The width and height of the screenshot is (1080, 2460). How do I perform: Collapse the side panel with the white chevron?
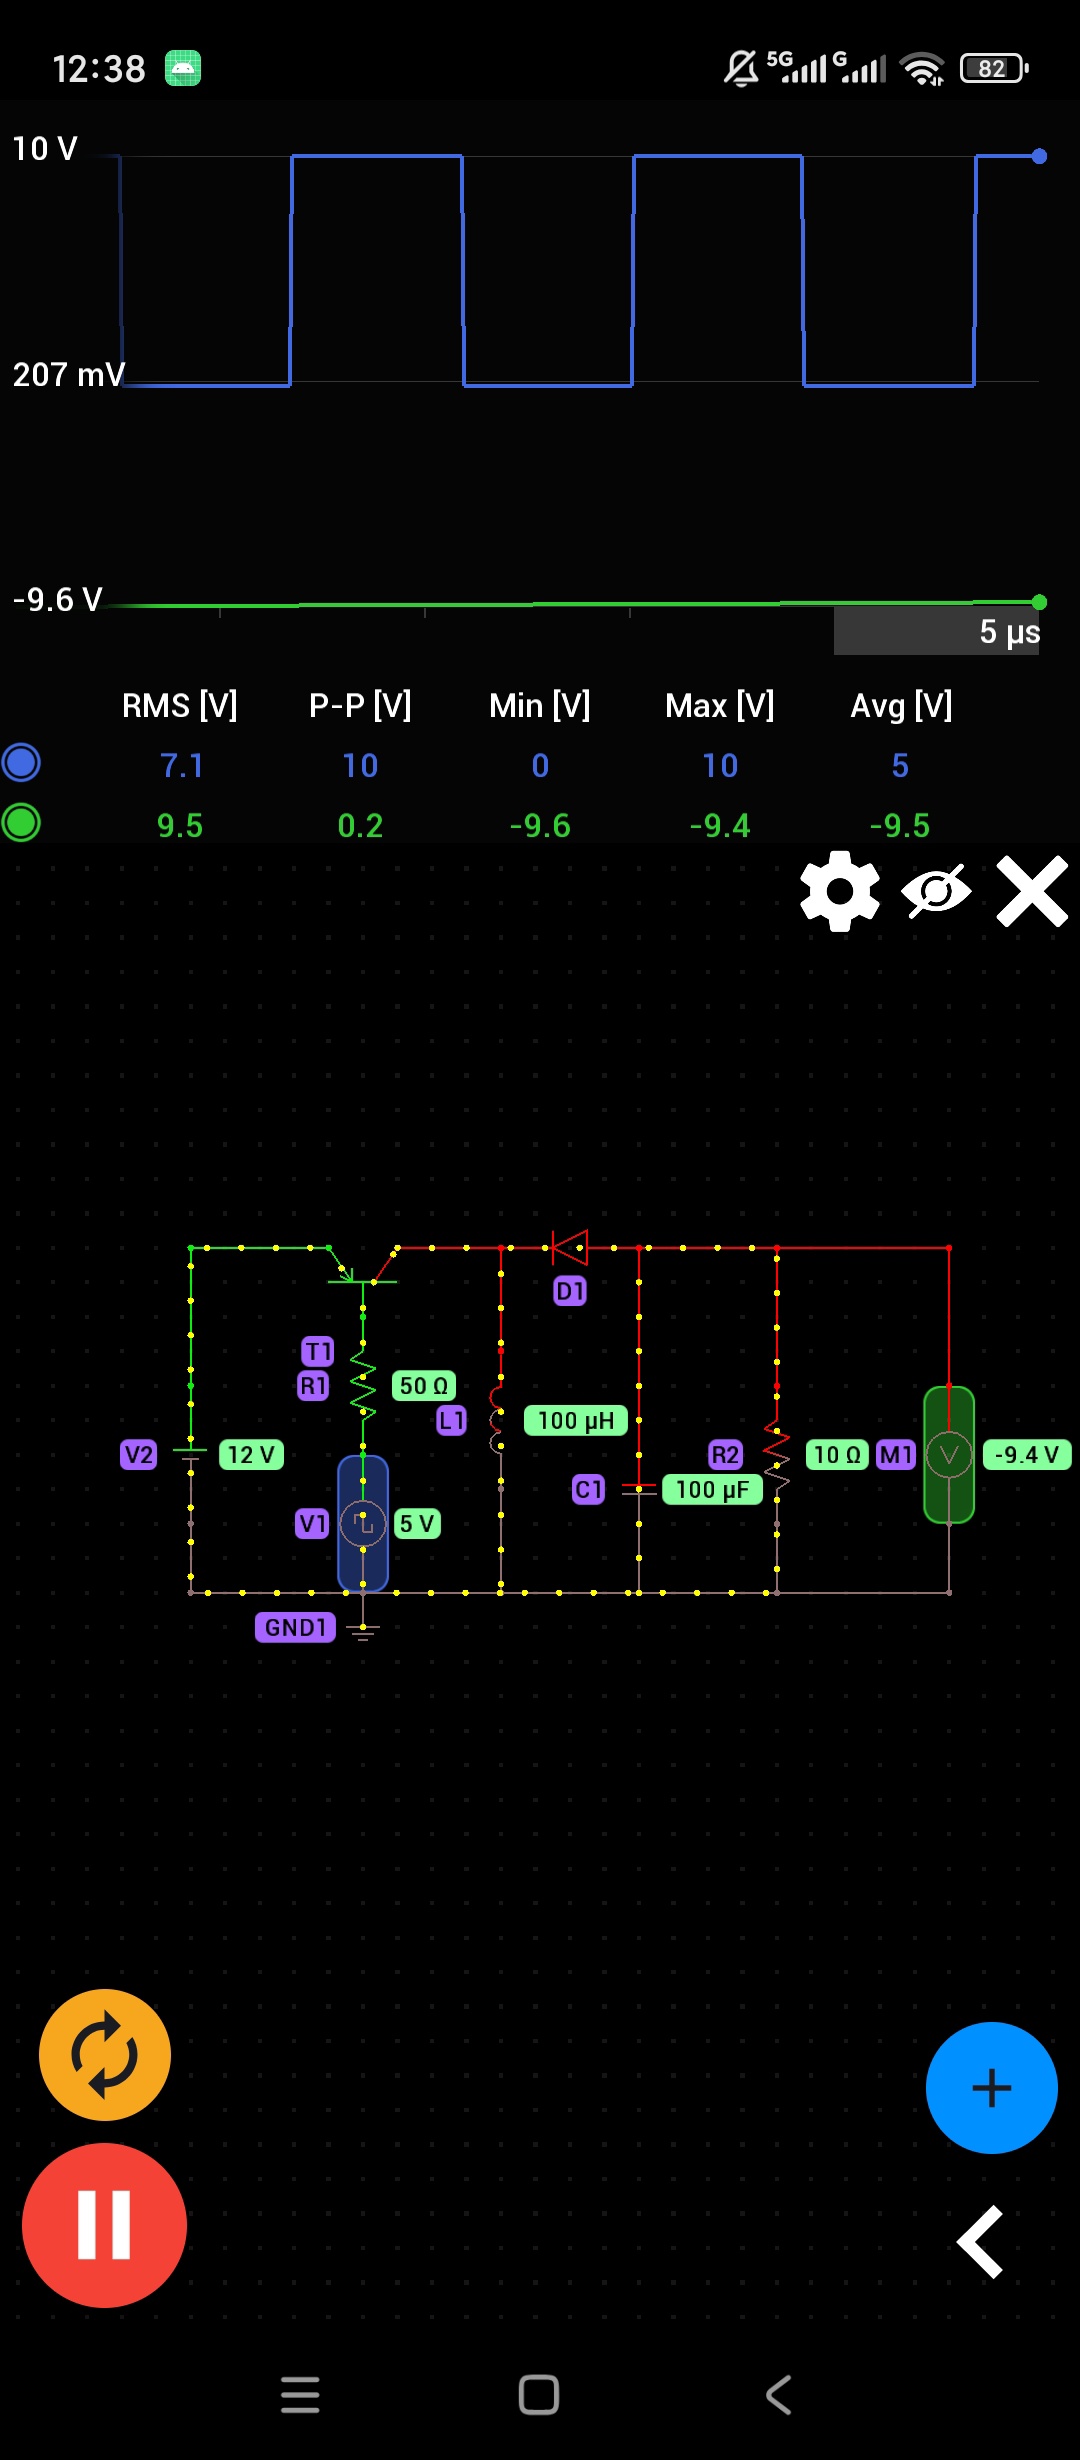click(981, 2242)
